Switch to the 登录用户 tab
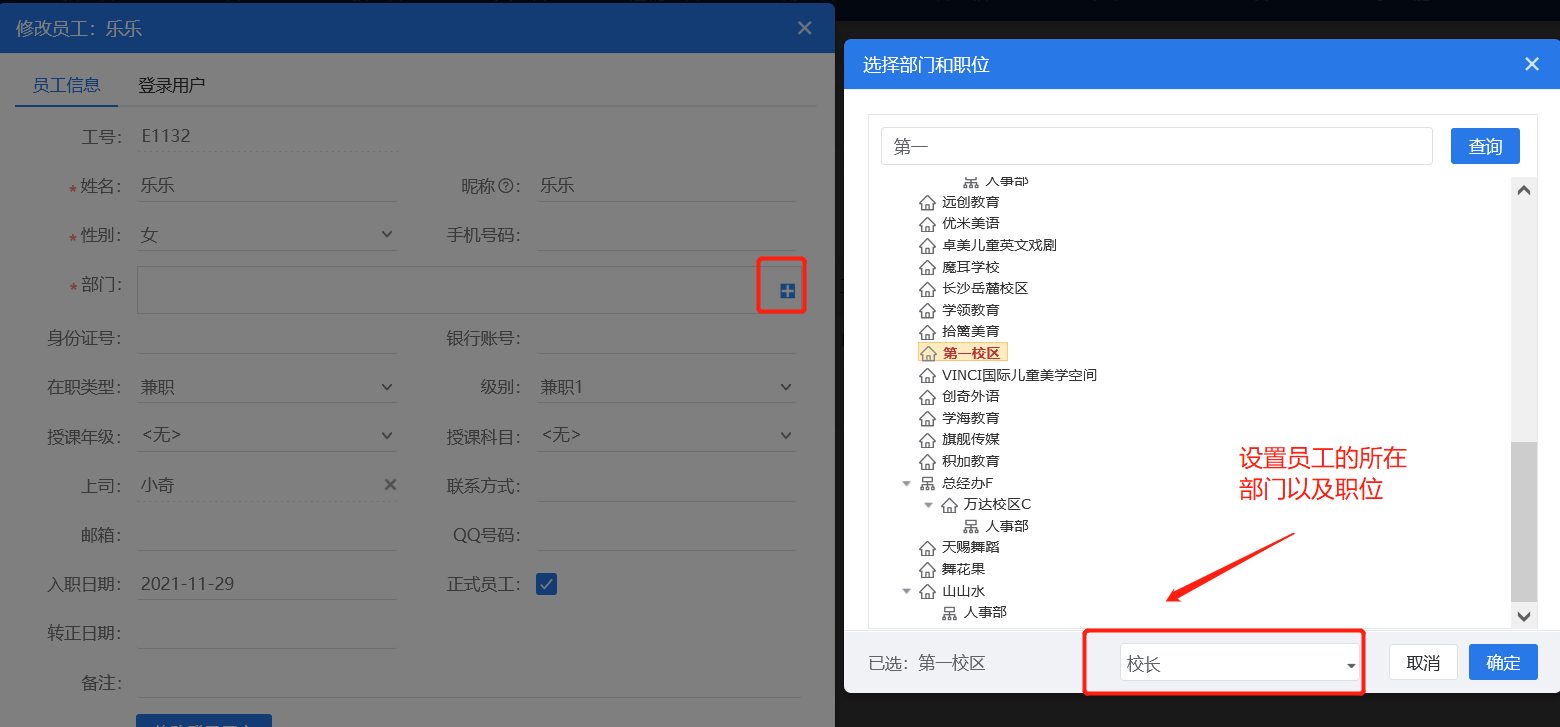Image resolution: width=1560 pixels, height=727 pixels. [x=172, y=85]
